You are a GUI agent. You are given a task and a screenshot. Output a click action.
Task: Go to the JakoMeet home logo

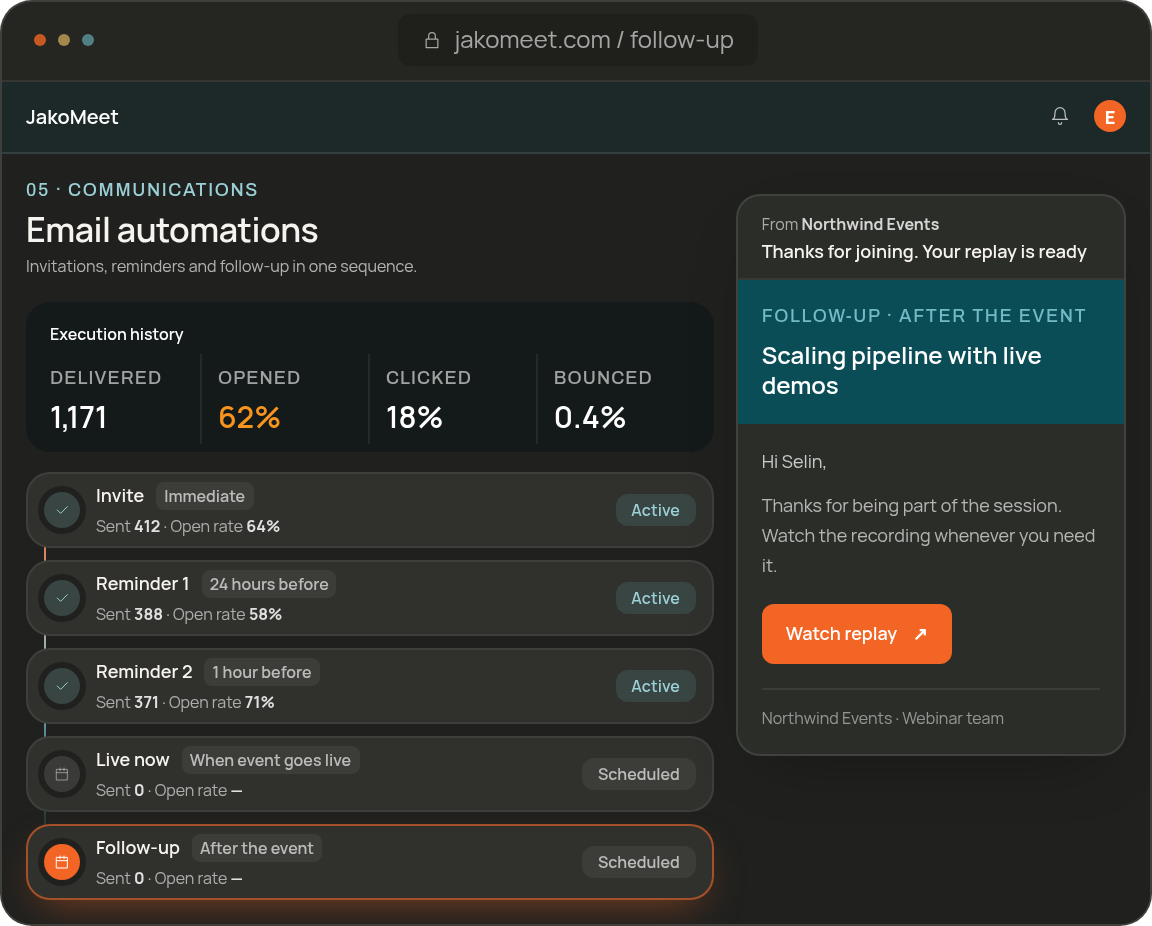click(x=72, y=117)
